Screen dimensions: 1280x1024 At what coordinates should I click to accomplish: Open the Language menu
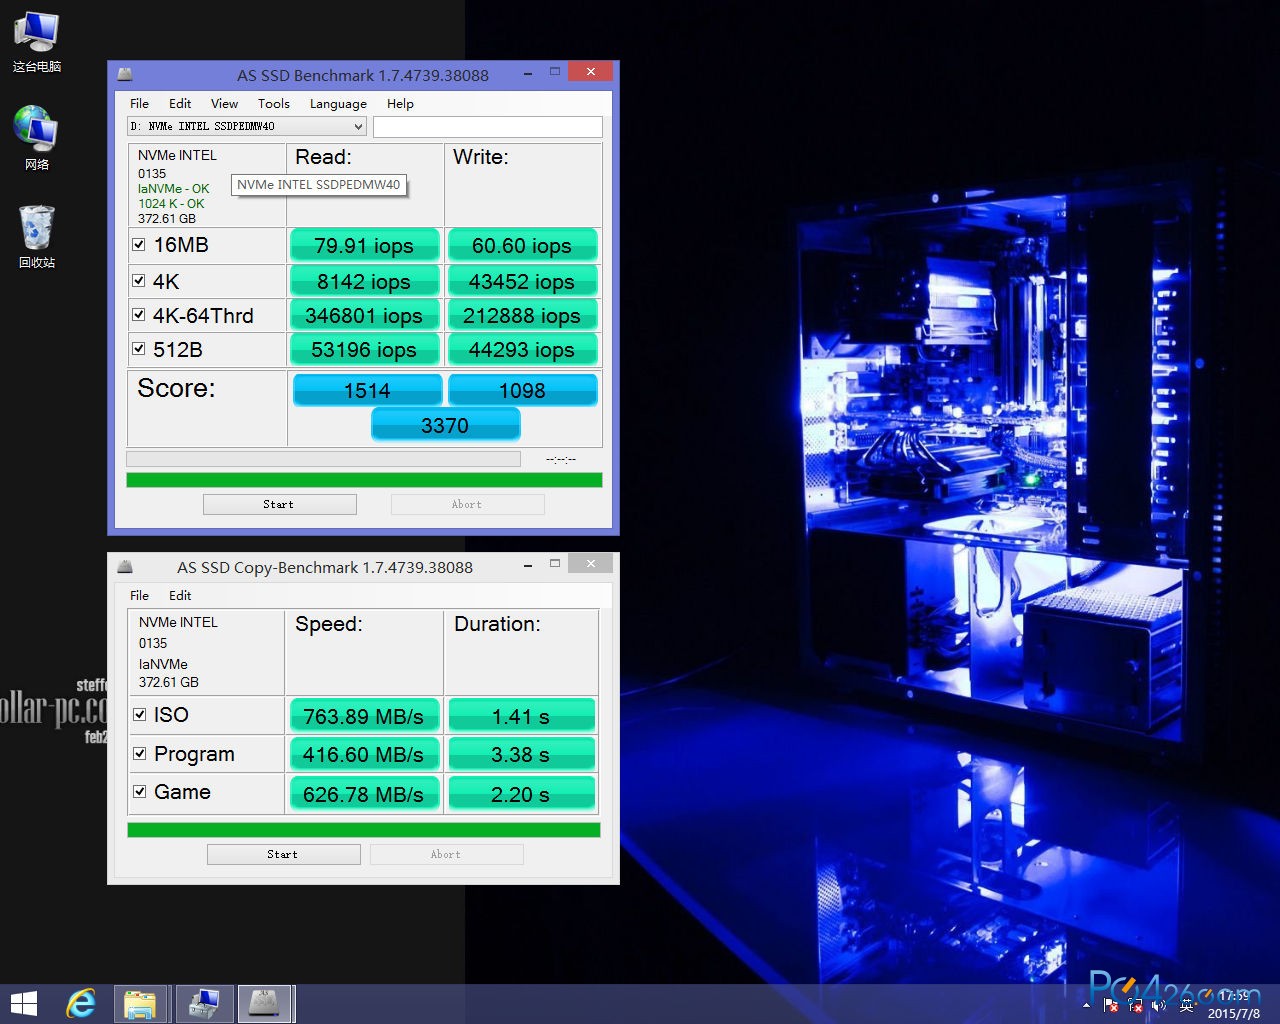click(x=338, y=103)
